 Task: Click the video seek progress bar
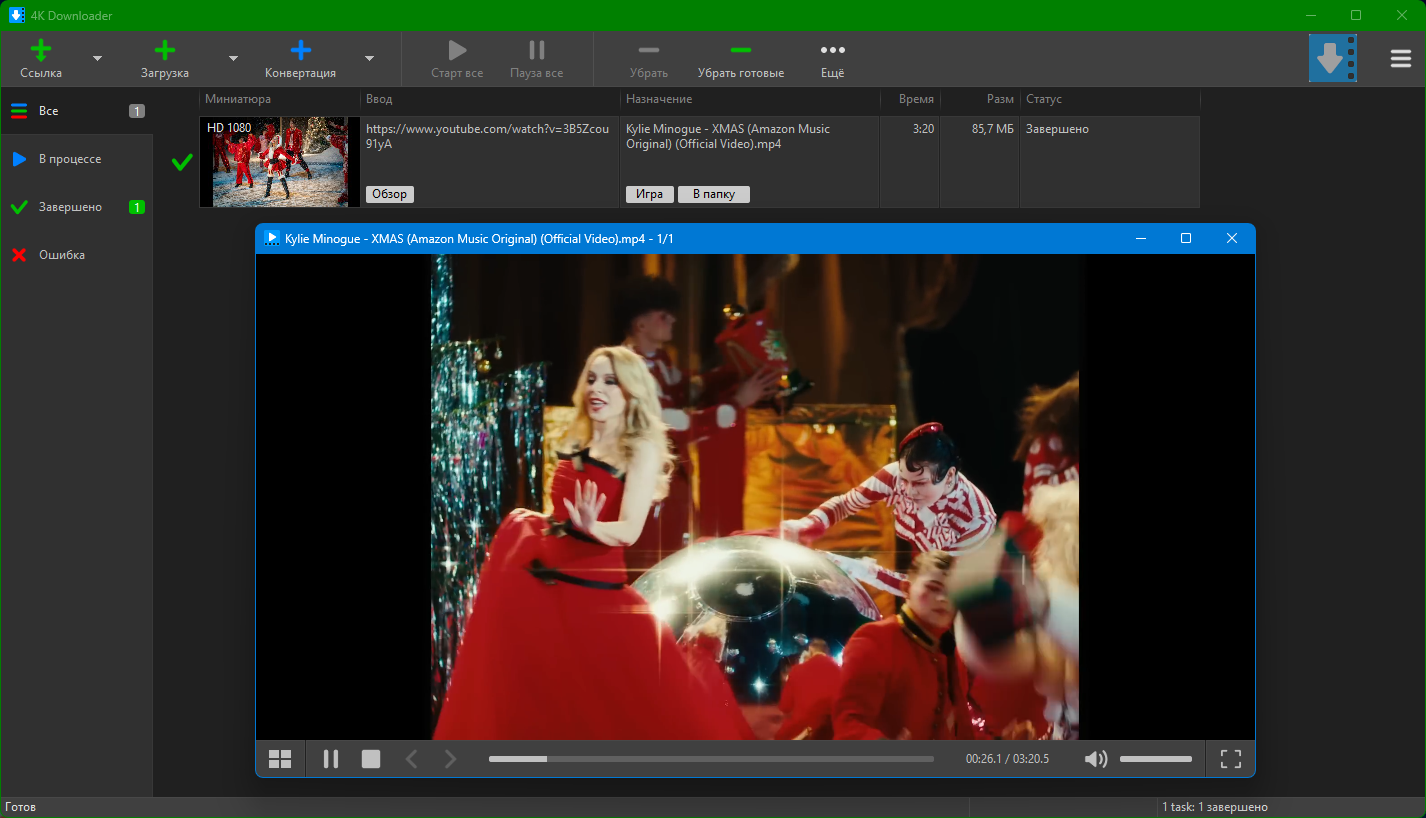[710, 759]
